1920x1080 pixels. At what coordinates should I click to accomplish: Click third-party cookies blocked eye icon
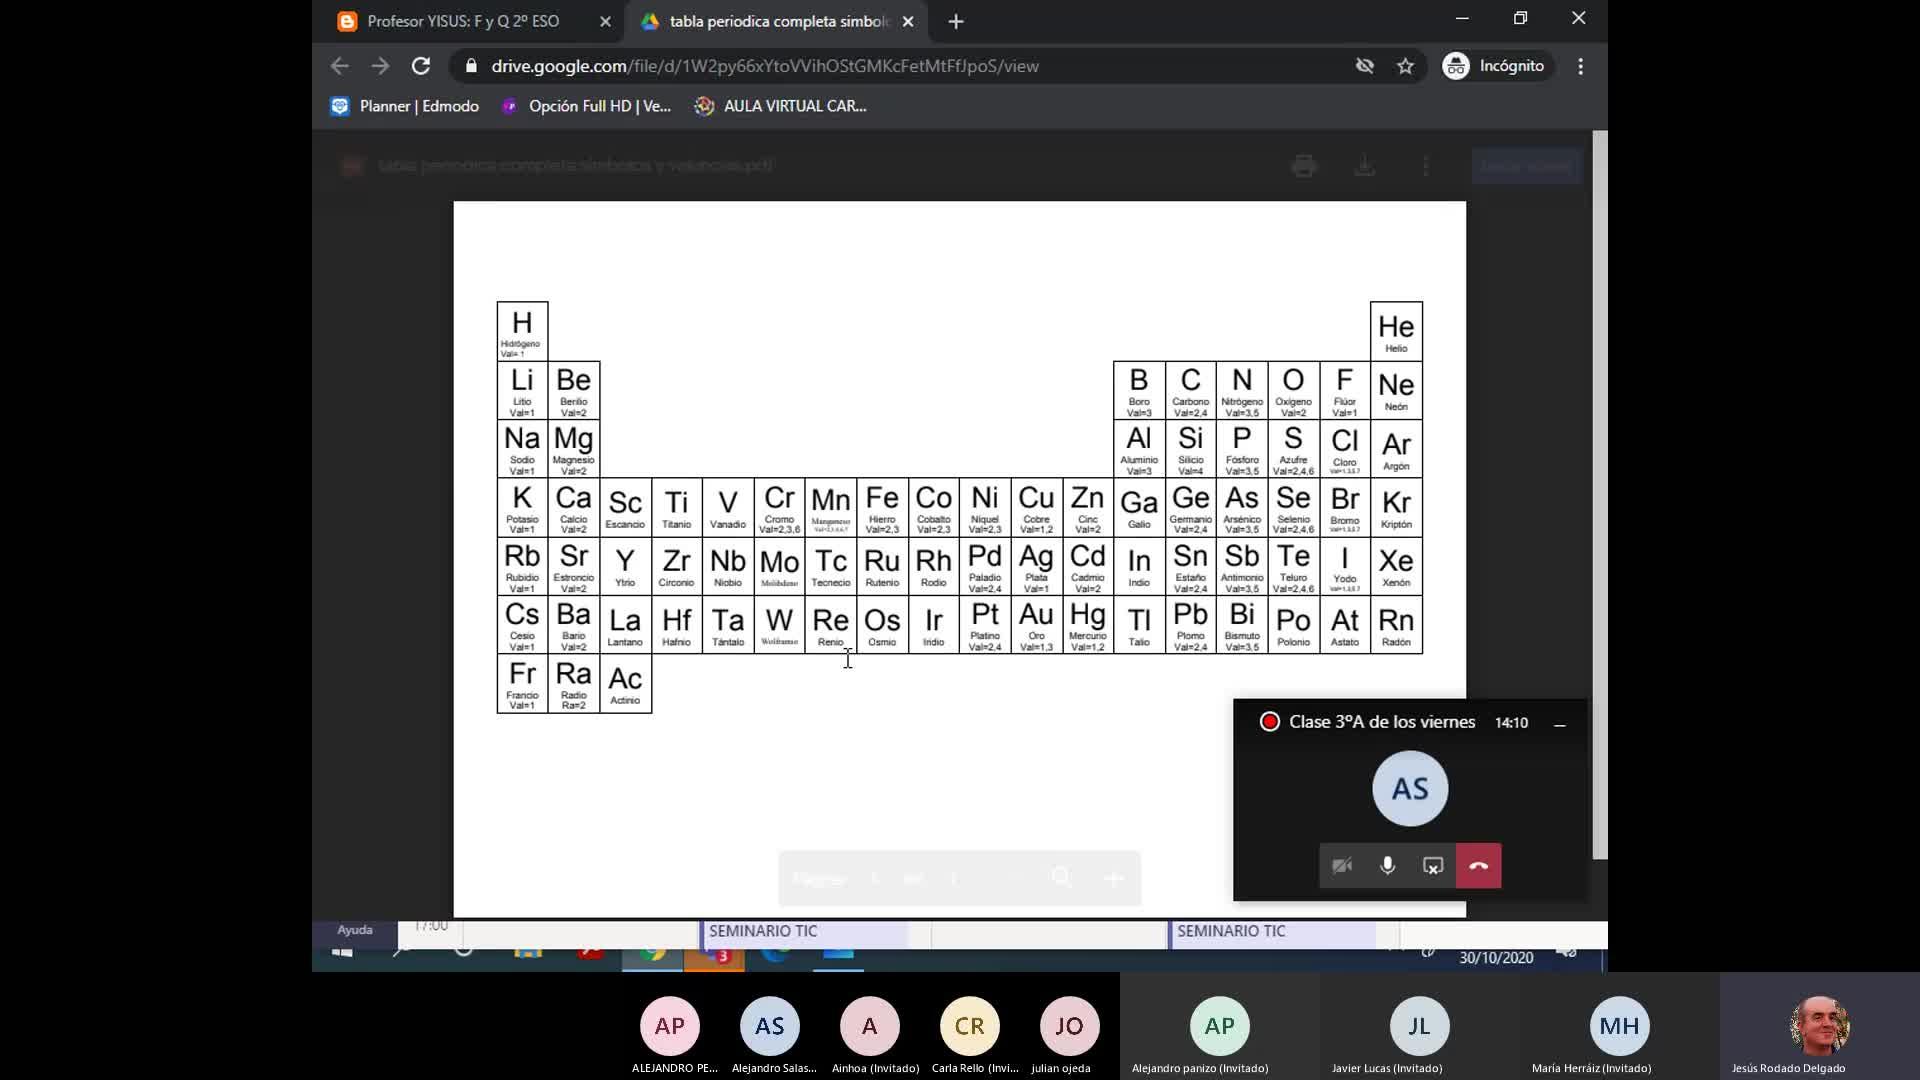[x=1364, y=66]
